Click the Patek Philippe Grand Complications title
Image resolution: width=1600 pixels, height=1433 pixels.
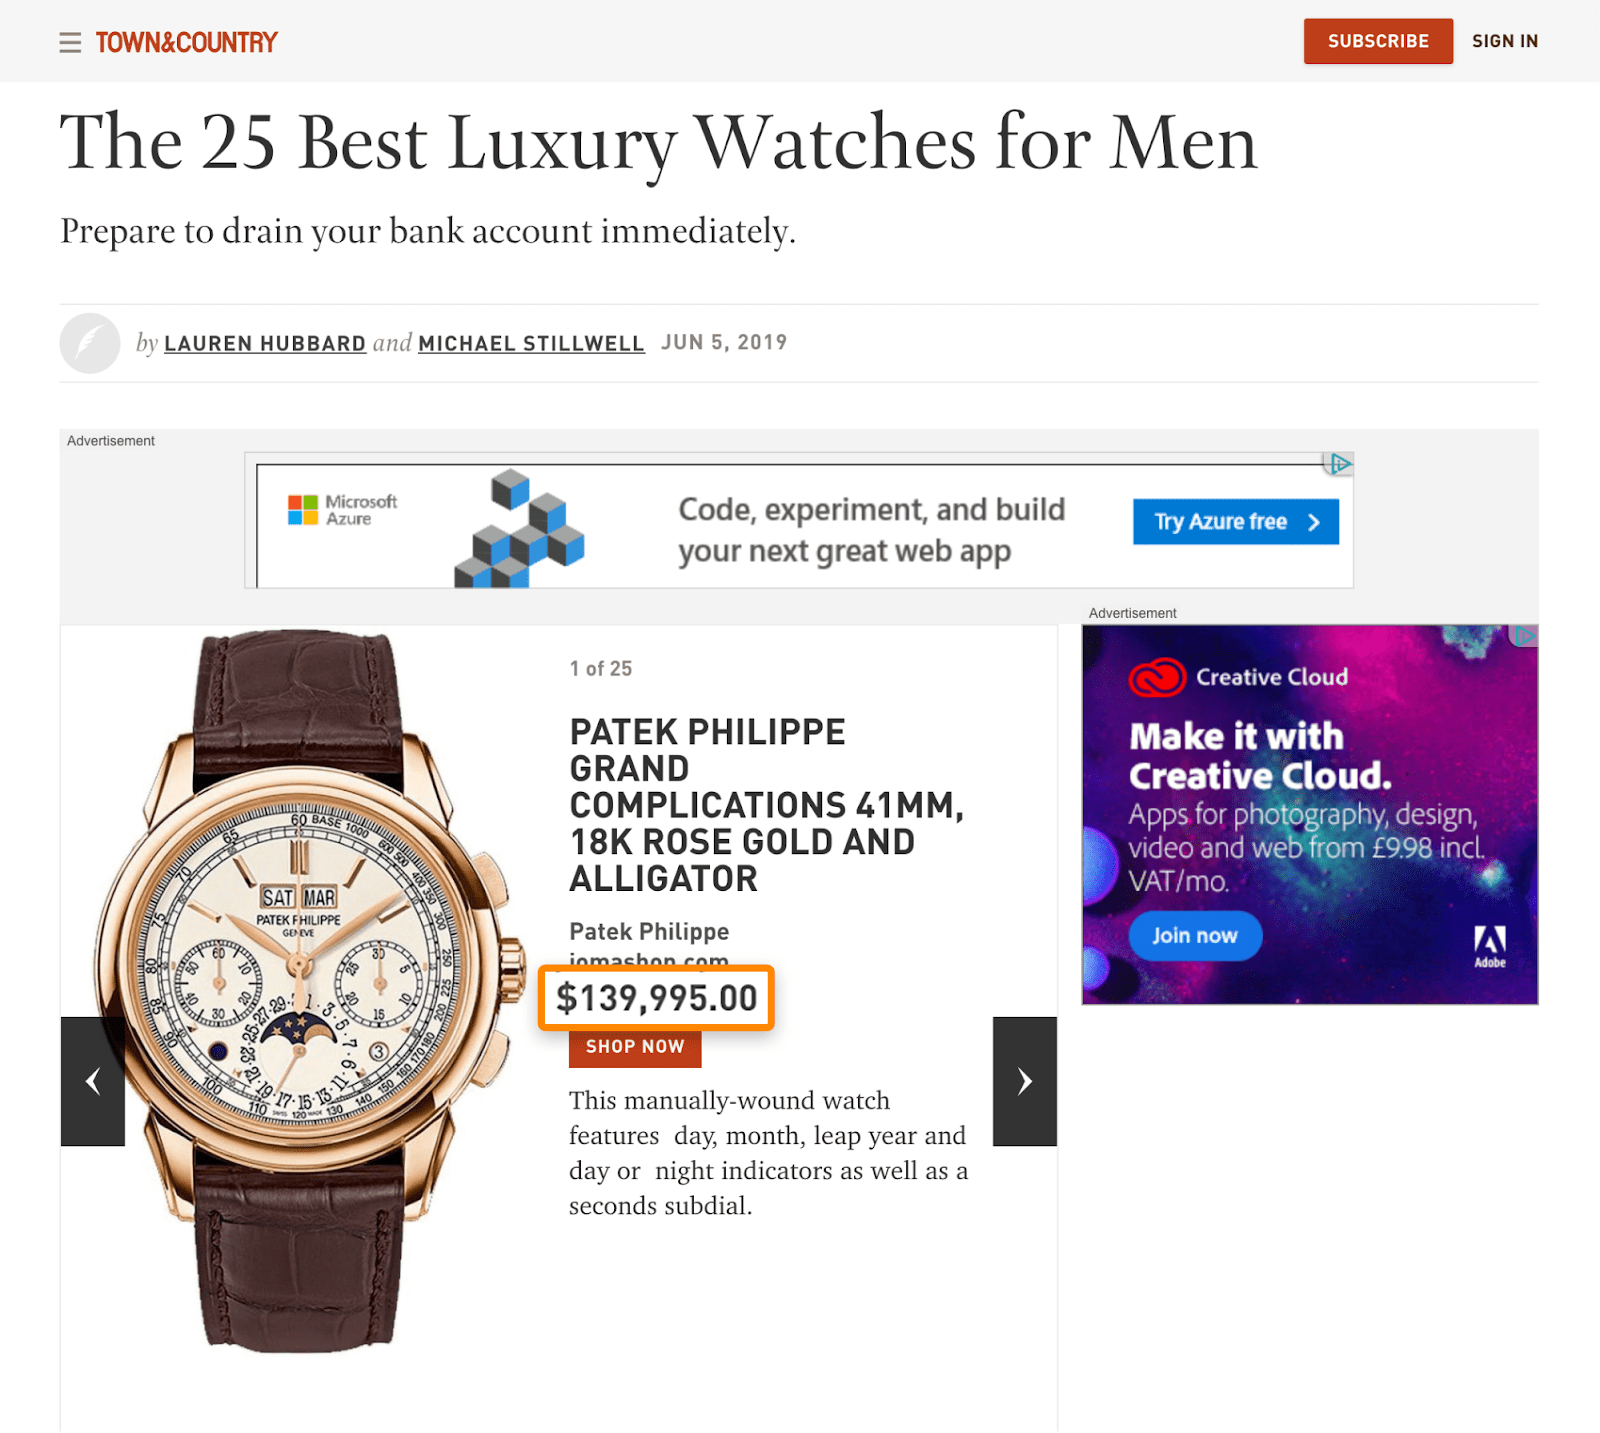pos(767,805)
